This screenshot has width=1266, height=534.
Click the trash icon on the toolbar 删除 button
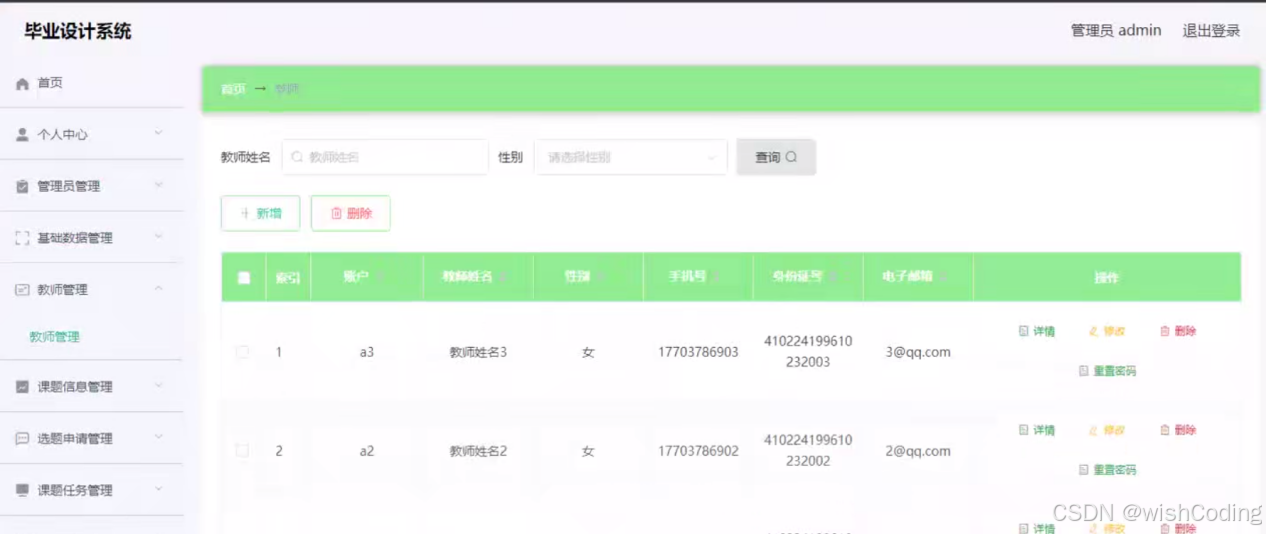[x=336, y=213]
